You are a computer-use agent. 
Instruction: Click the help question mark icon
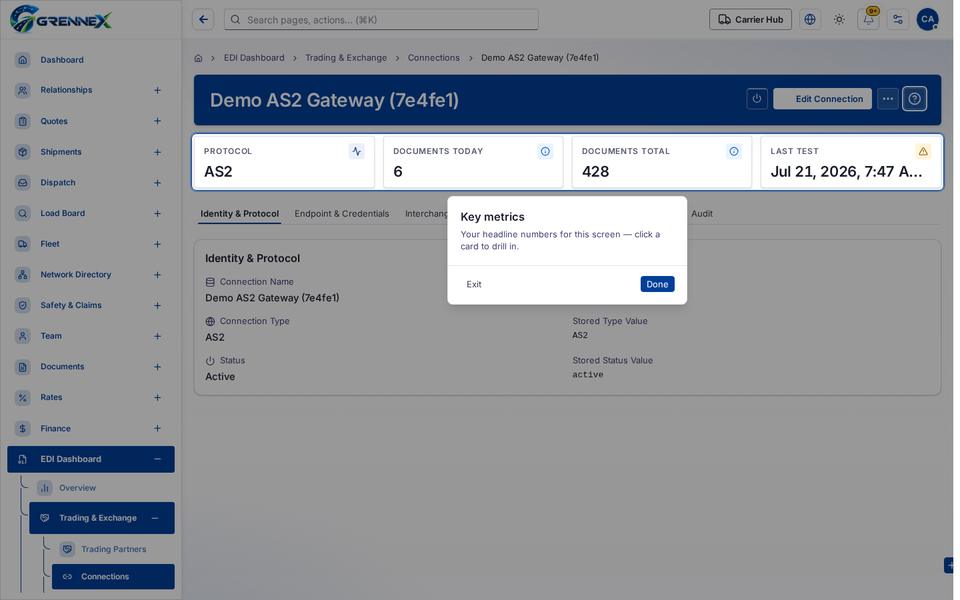point(915,99)
